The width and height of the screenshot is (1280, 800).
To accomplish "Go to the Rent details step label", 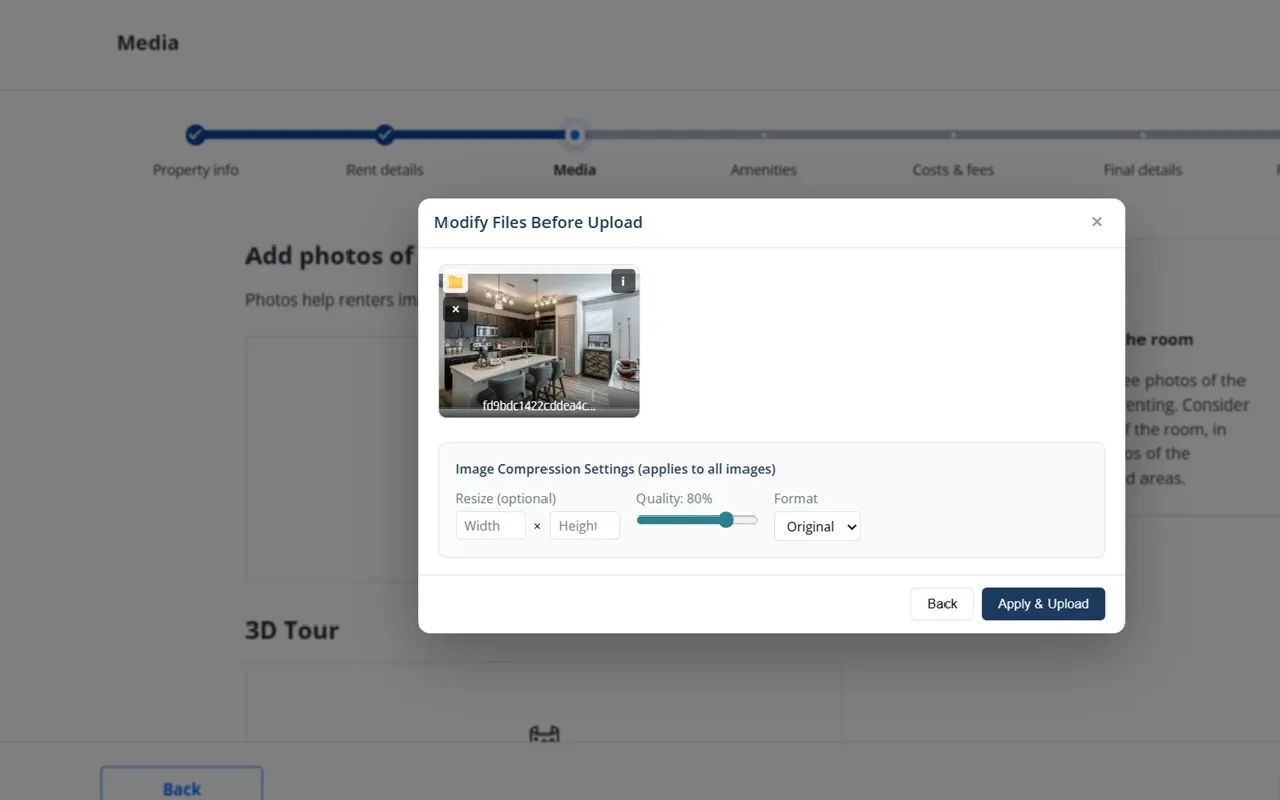I will [384, 170].
